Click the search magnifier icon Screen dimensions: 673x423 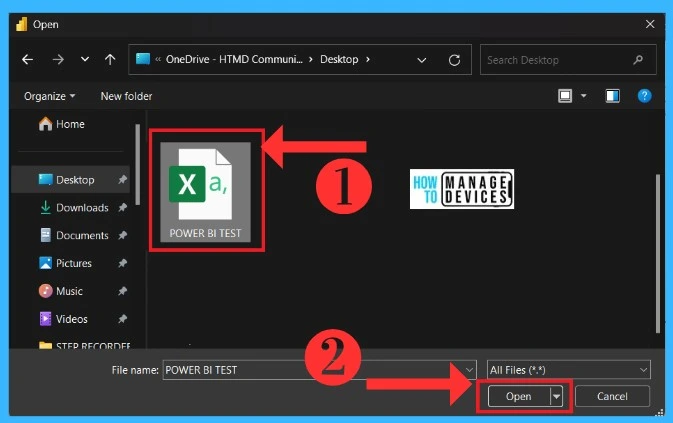click(x=638, y=60)
